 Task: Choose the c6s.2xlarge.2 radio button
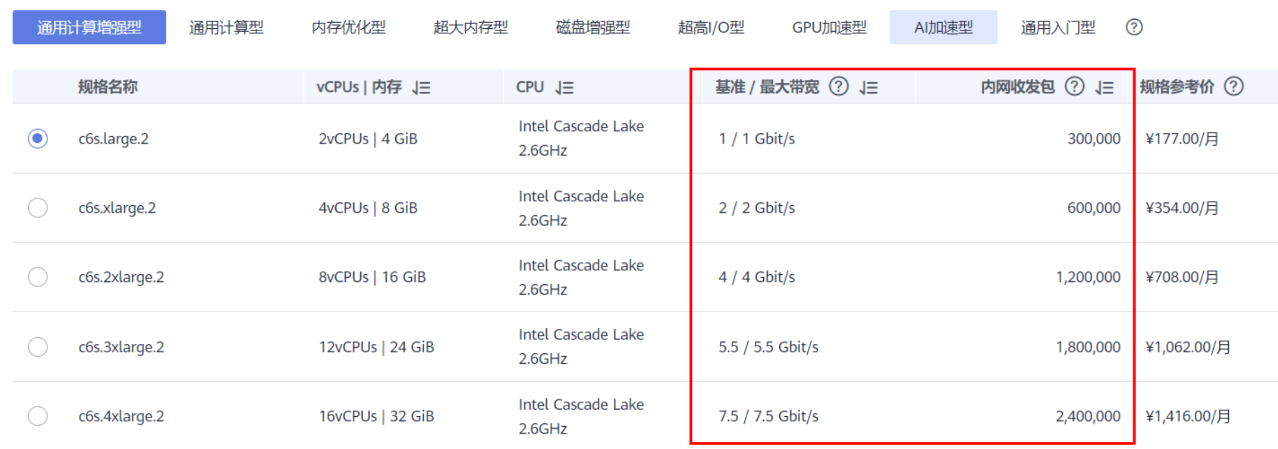pyautogui.click(x=38, y=277)
